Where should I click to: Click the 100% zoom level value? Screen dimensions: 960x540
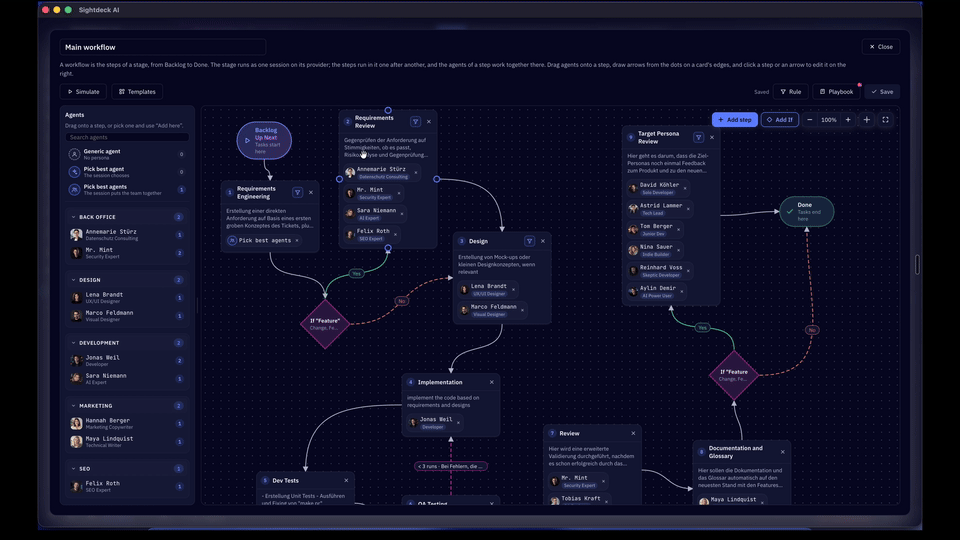tap(828, 120)
